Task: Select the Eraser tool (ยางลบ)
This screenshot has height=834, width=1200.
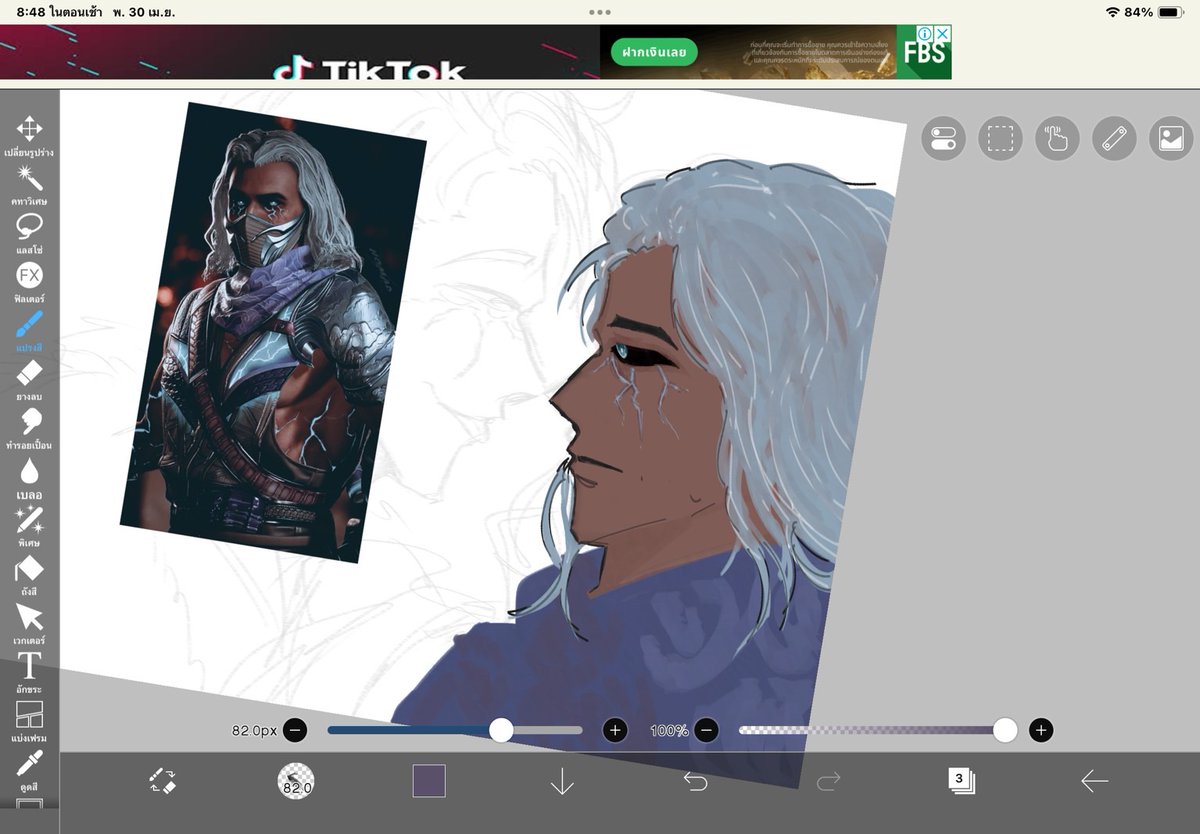Action: [x=29, y=379]
